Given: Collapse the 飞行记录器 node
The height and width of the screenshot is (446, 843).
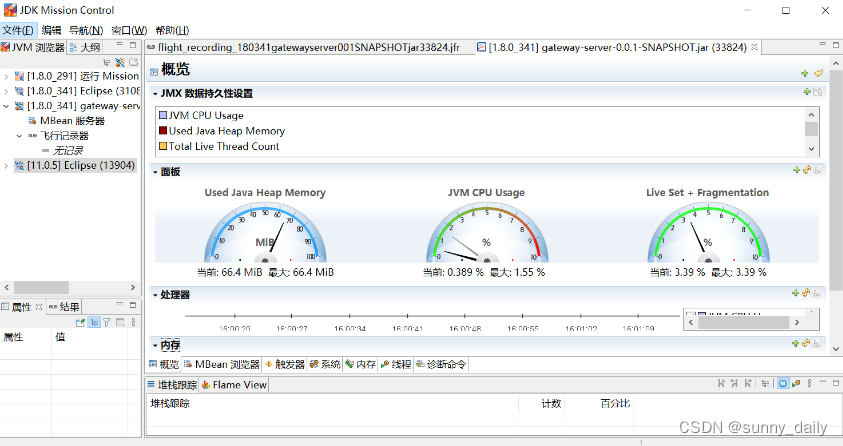Looking at the screenshot, I should (x=19, y=136).
